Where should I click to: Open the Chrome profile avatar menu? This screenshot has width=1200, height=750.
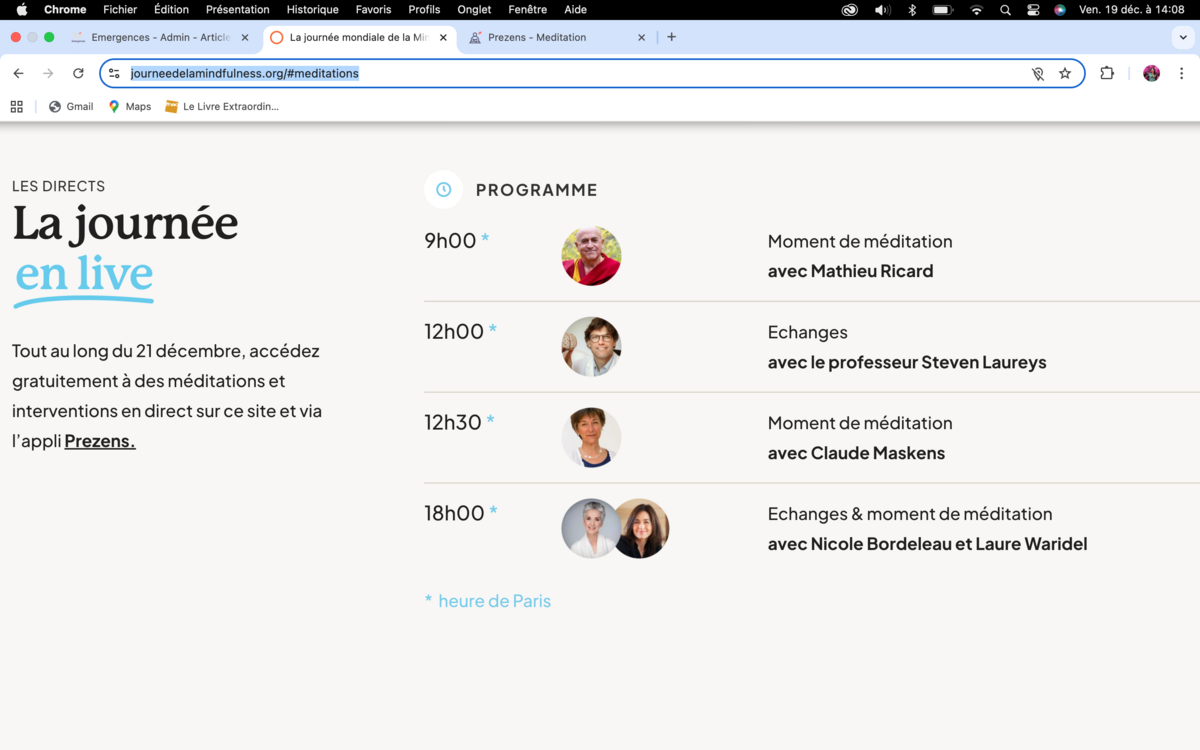click(1151, 73)
